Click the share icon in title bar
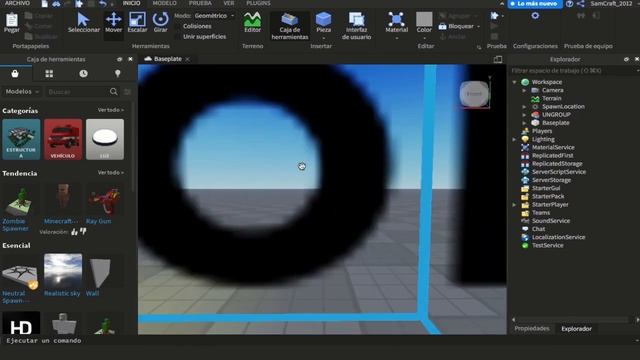This screenshot has height=360, width=640. coord(580,4)
